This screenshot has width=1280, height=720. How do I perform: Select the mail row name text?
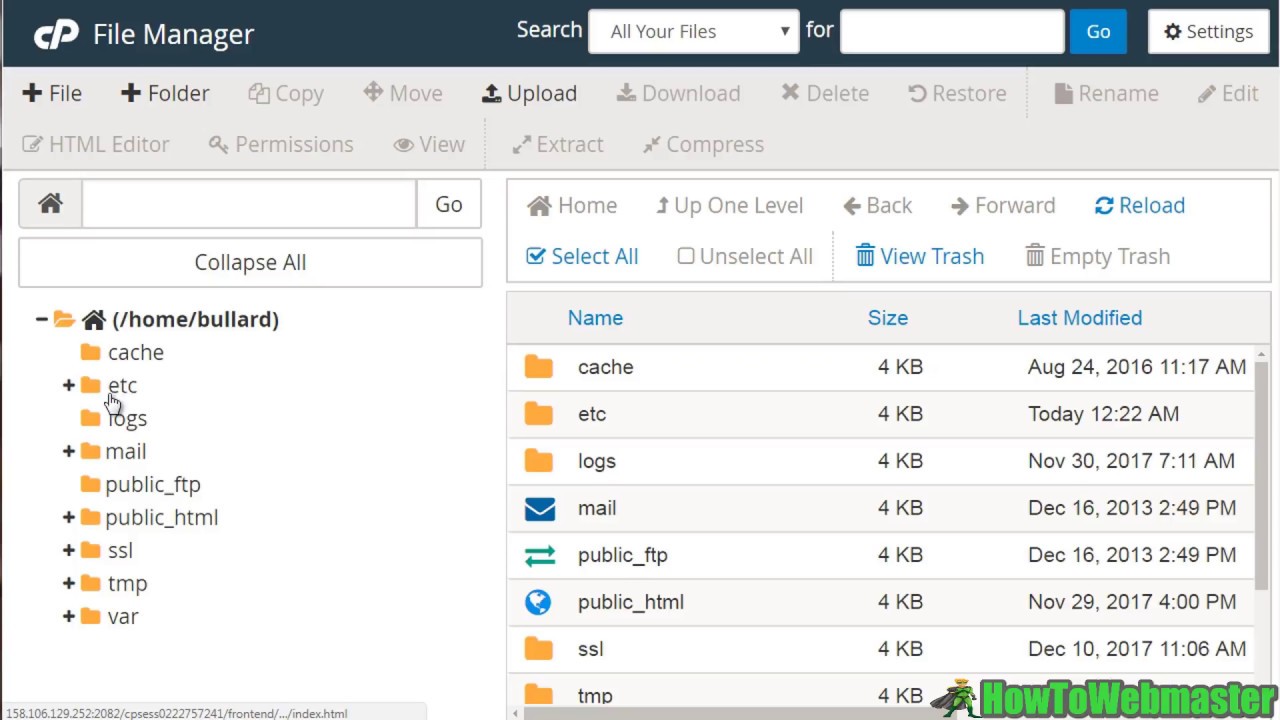(597, 508)
